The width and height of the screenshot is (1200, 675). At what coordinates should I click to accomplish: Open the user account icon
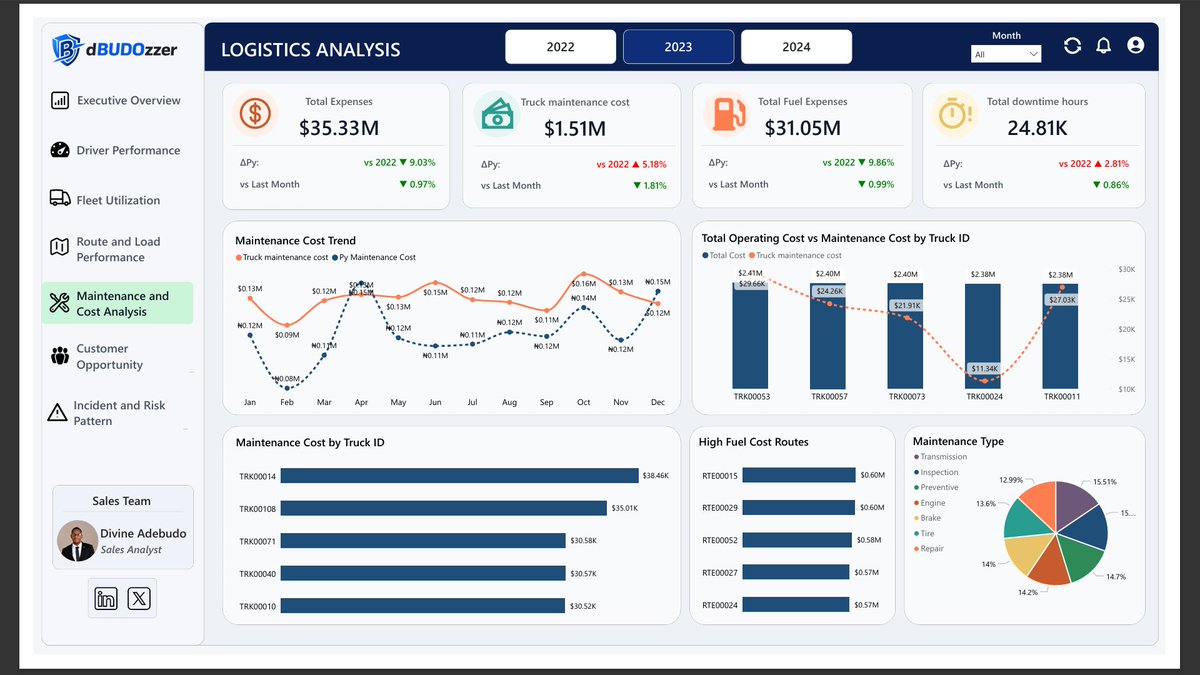click(x=1135, y=46)
